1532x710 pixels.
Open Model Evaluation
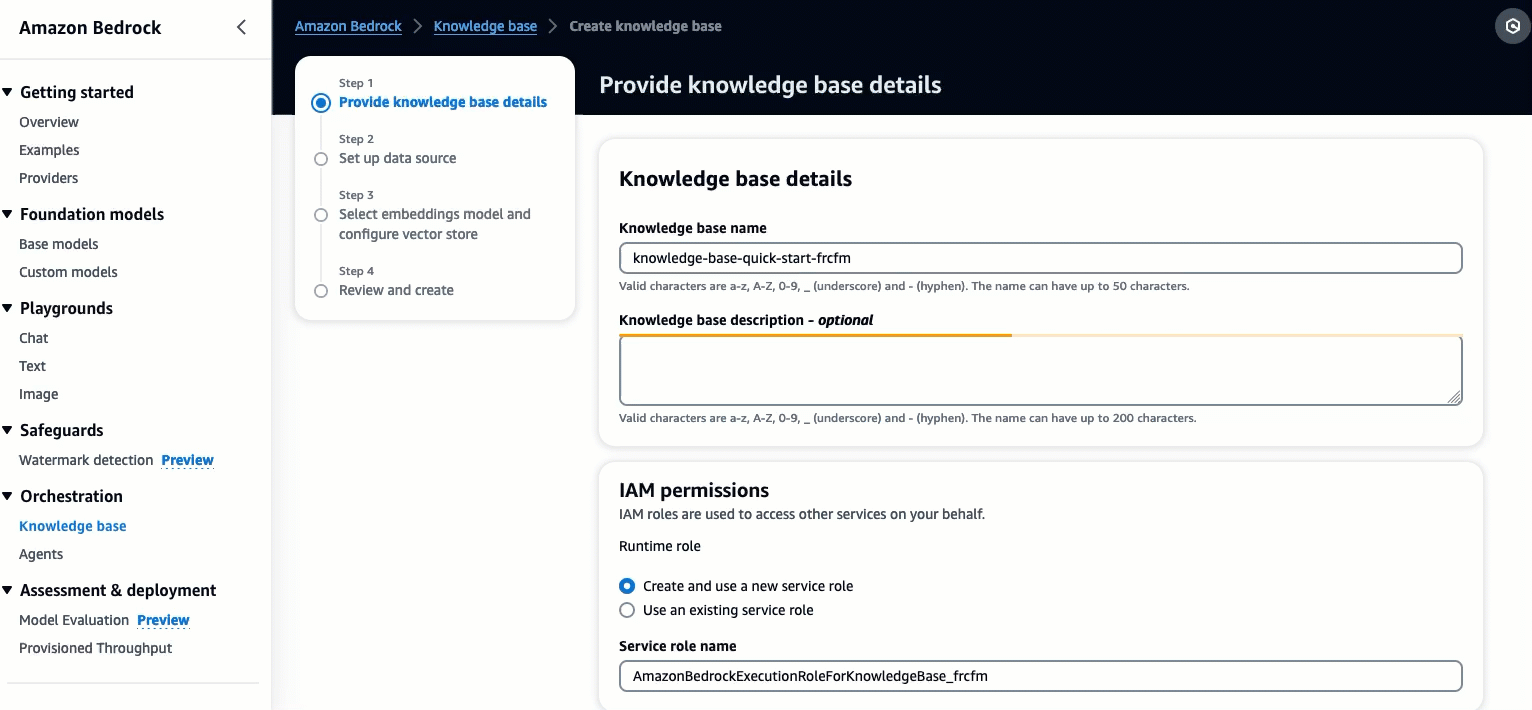[74, 620]
